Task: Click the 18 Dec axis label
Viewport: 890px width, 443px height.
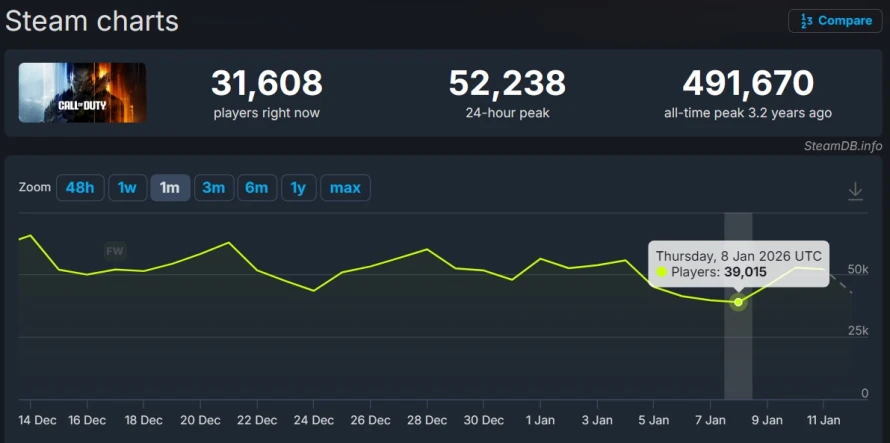Action: click(x=144, y=420)
